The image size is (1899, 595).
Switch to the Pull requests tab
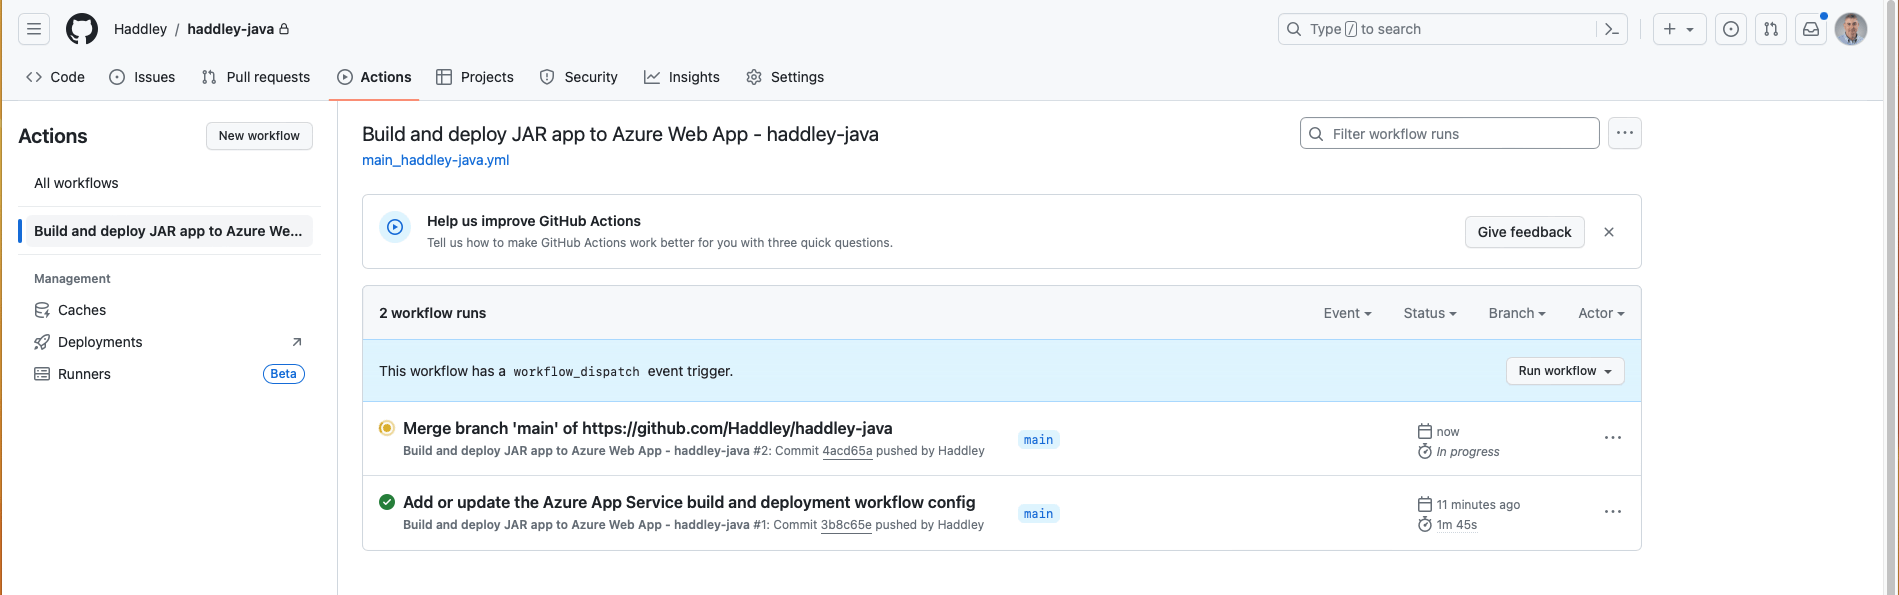point(256,77)
